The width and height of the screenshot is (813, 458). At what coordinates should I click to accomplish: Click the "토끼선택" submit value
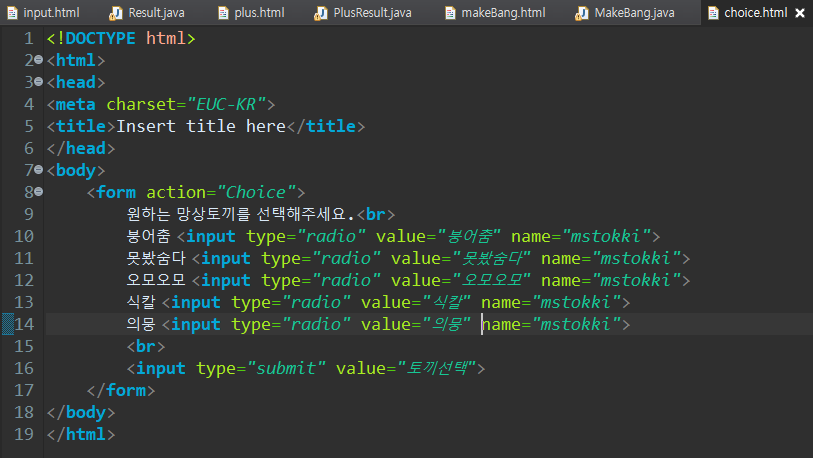click(437, 368)
